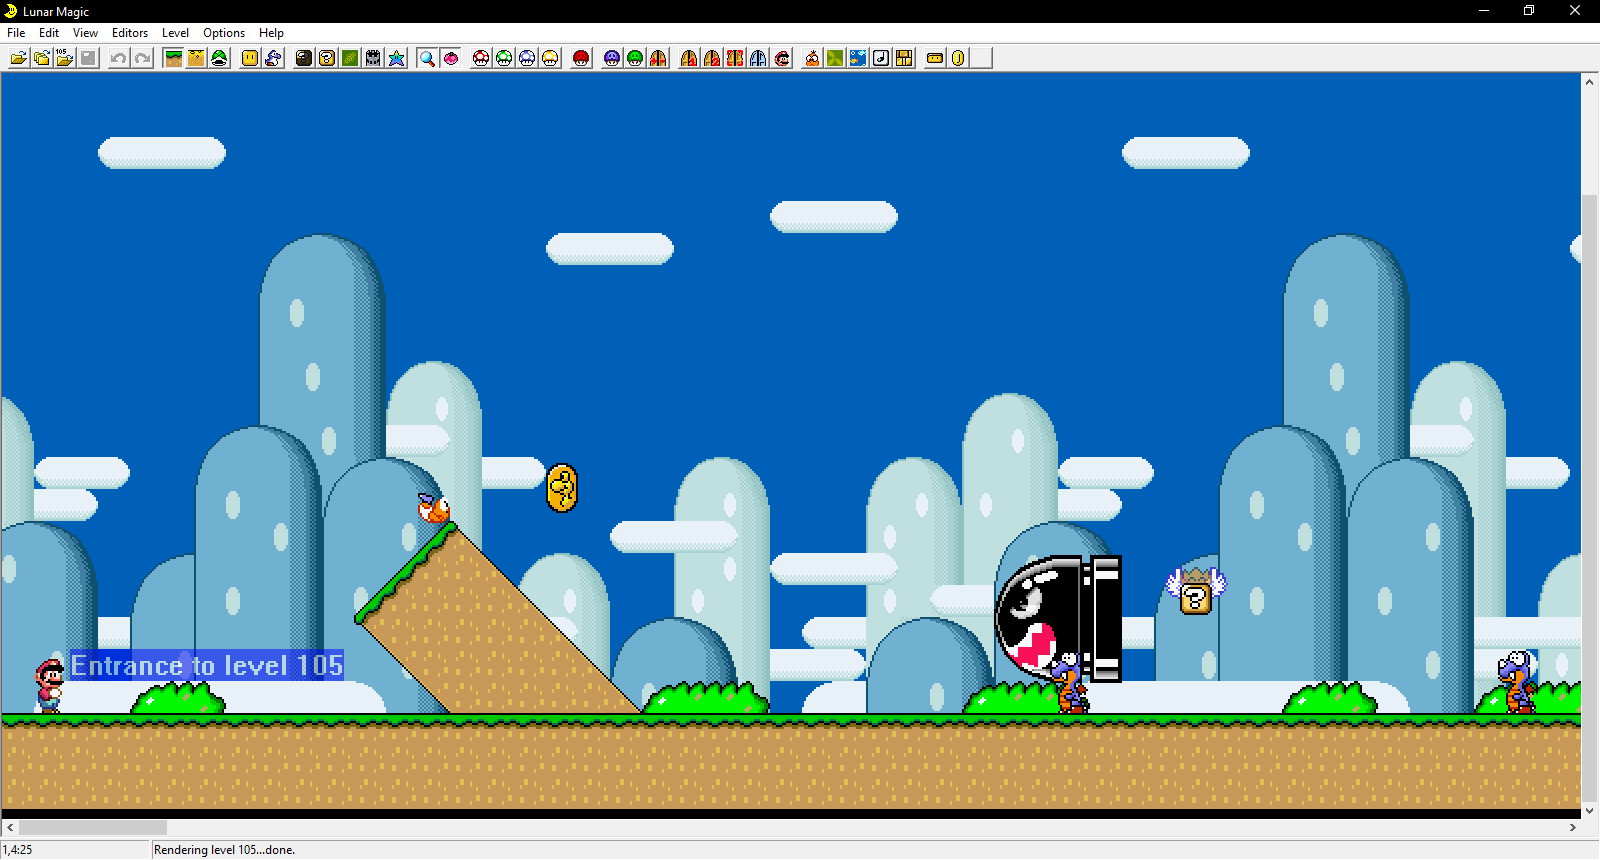The image size is (1600, 860).
Task: Select the Yoshi dragon coin in the level
Action: point(562,489)
